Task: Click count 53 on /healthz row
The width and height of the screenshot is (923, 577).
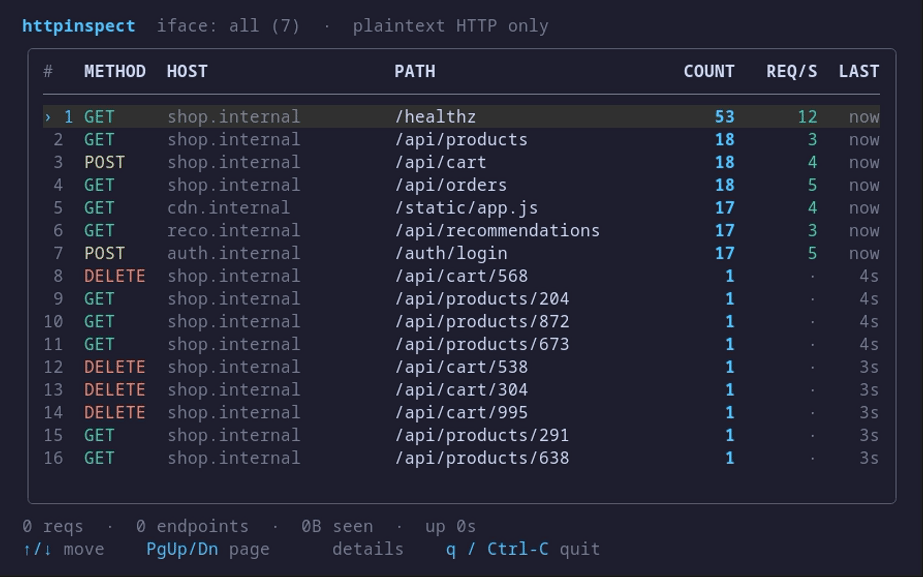Action: [725, 117]
